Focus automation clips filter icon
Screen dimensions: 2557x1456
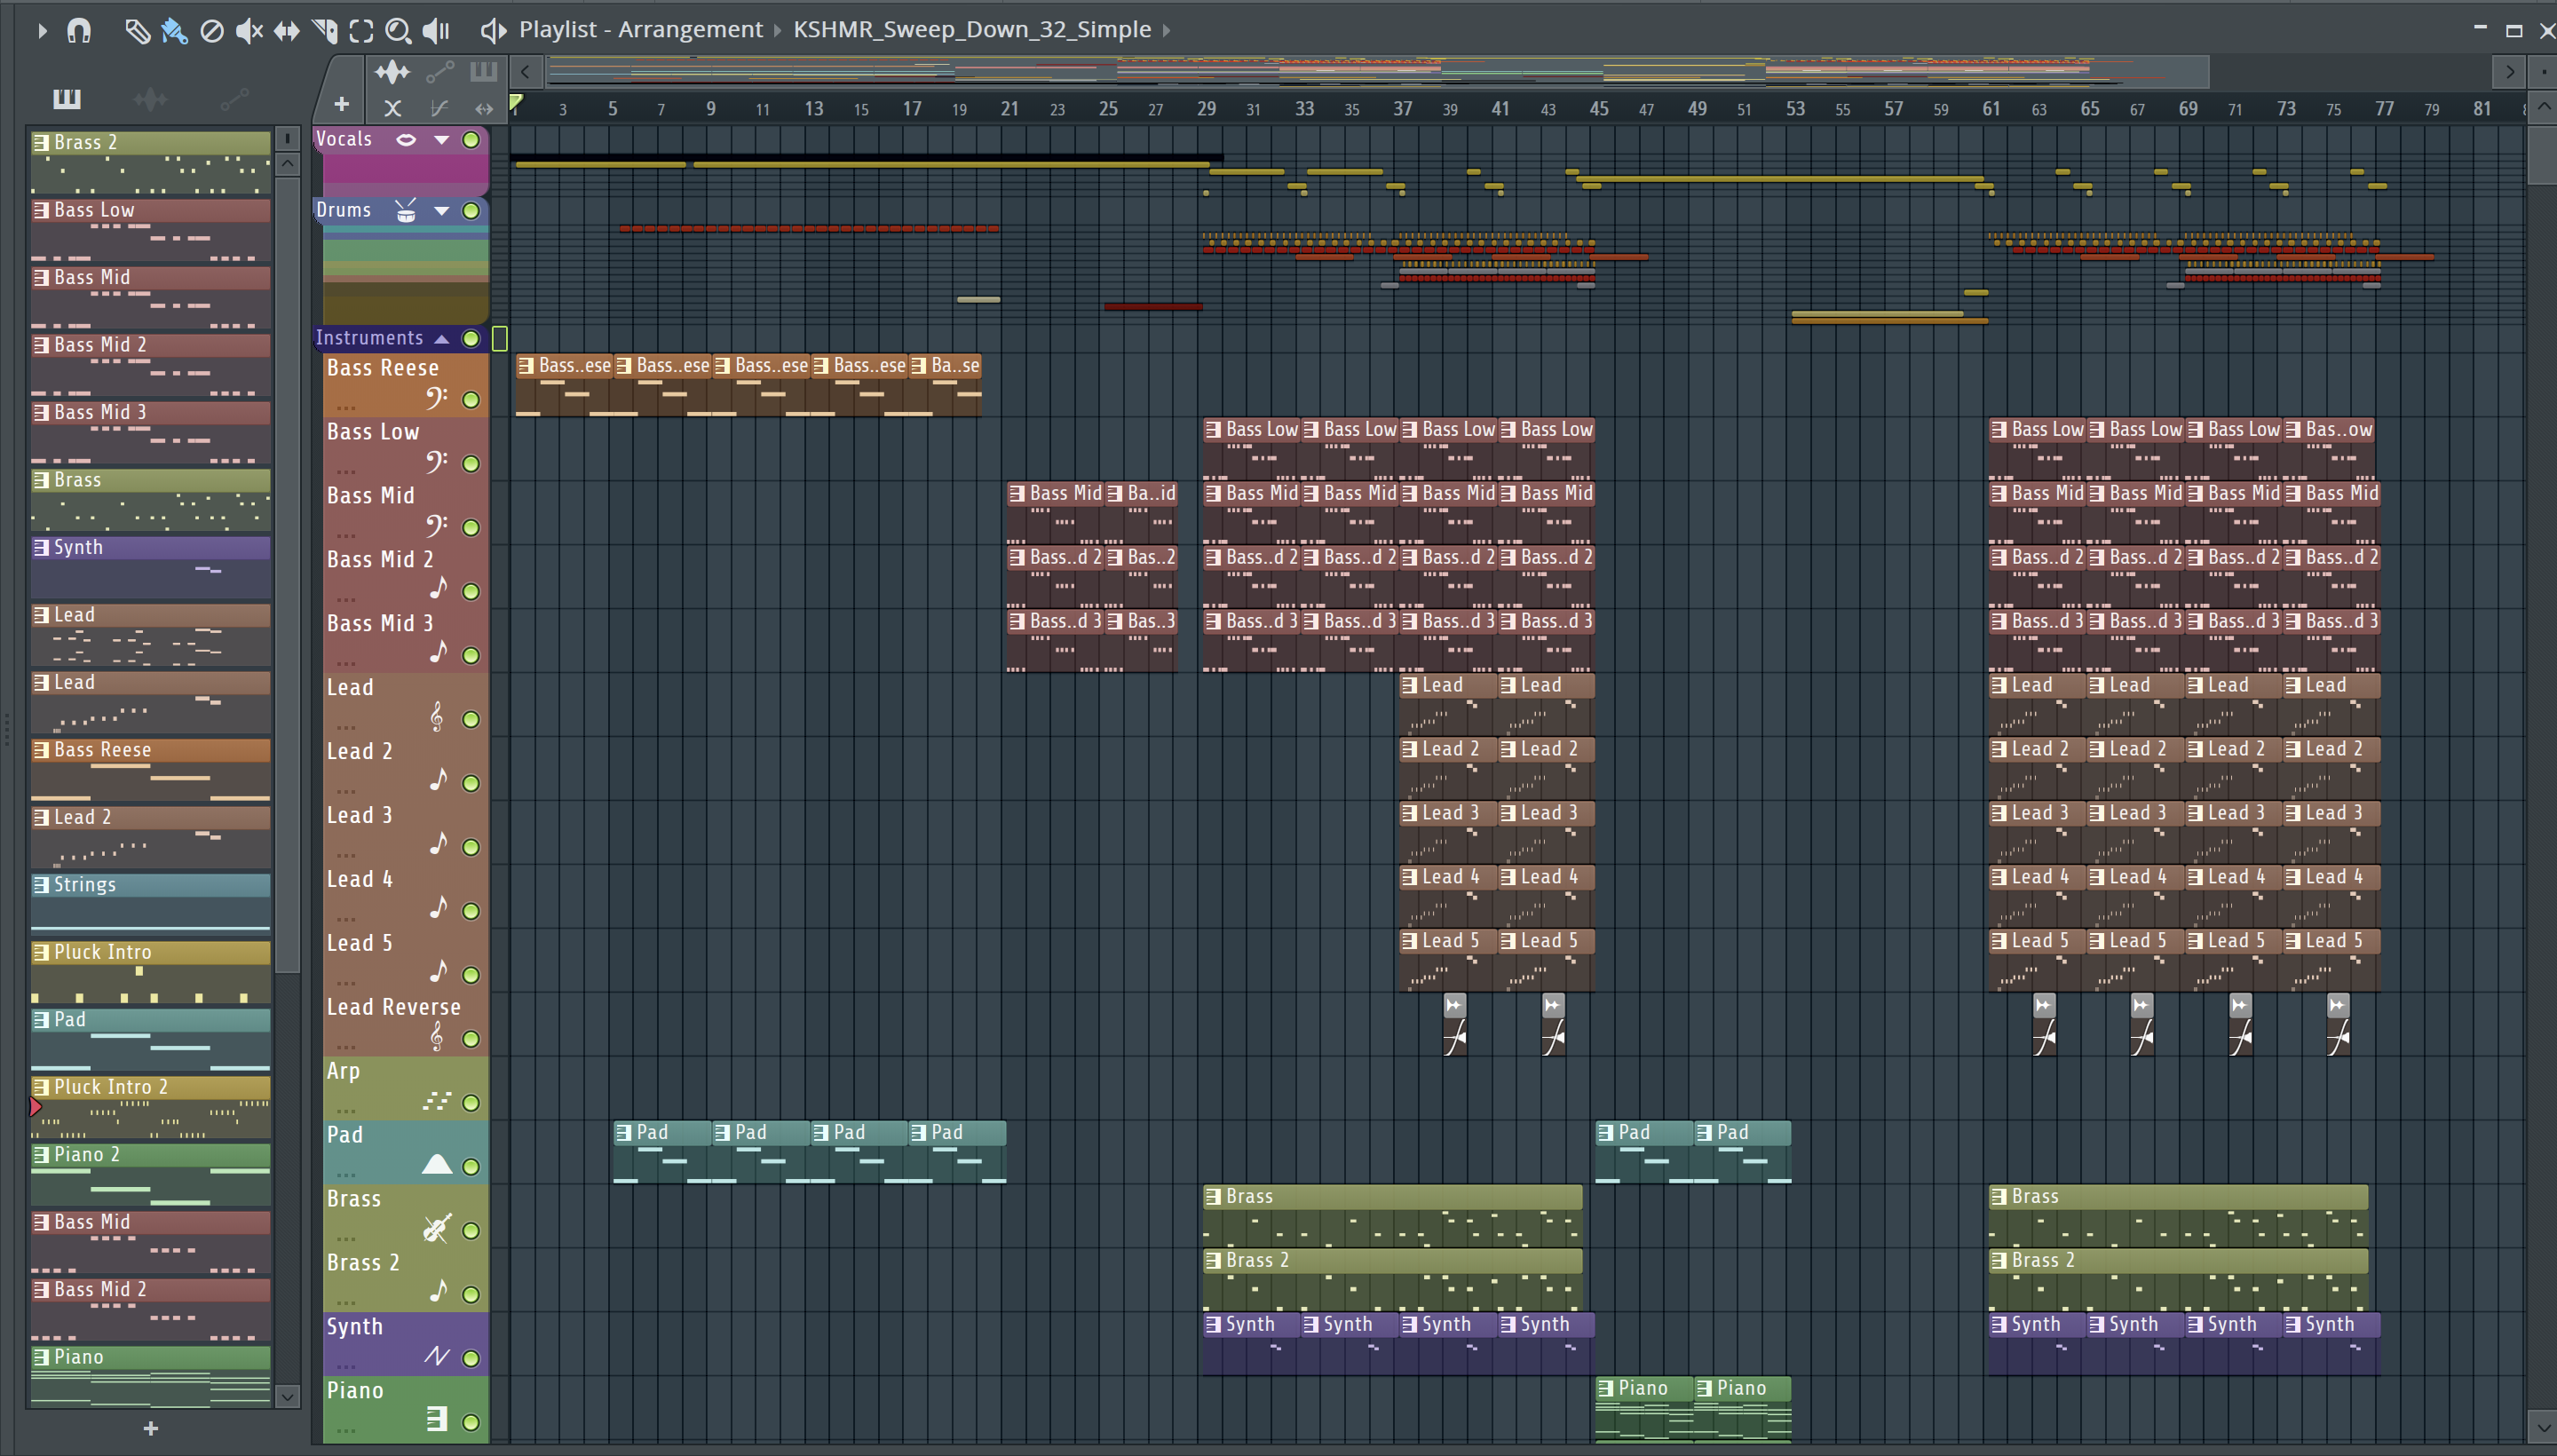point(440,72)
